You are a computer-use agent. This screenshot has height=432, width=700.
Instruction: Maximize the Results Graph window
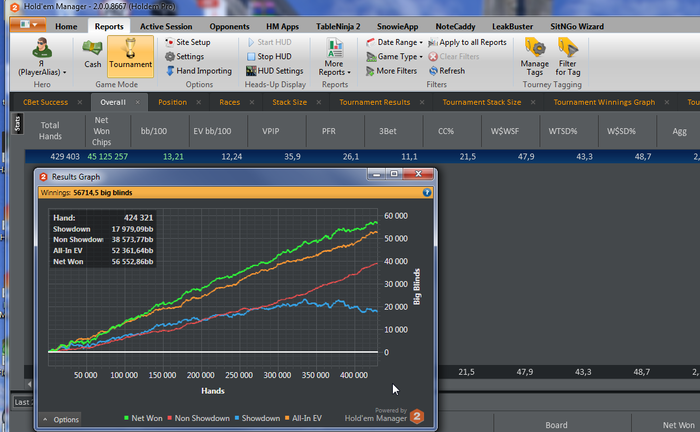coord(394,174)
